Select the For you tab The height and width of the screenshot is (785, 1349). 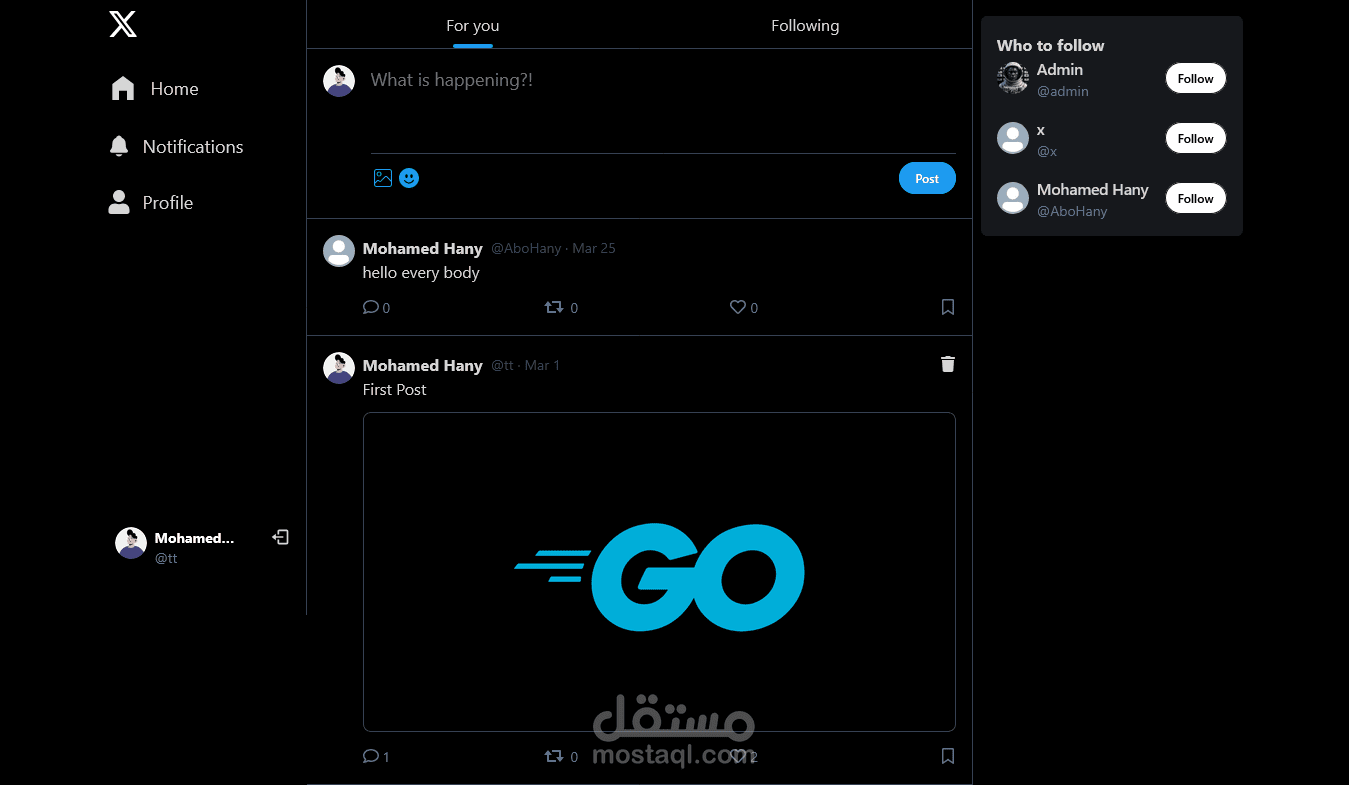pyautogui.click(x=473, y=26)
